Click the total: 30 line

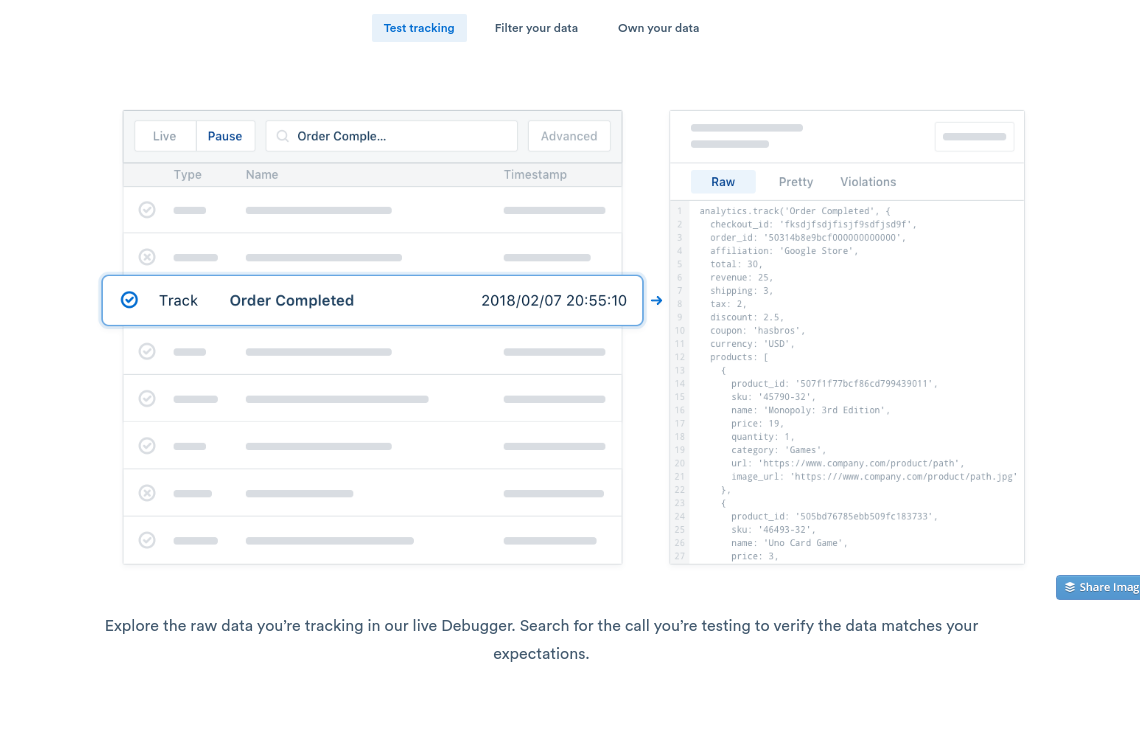point(736,264)
